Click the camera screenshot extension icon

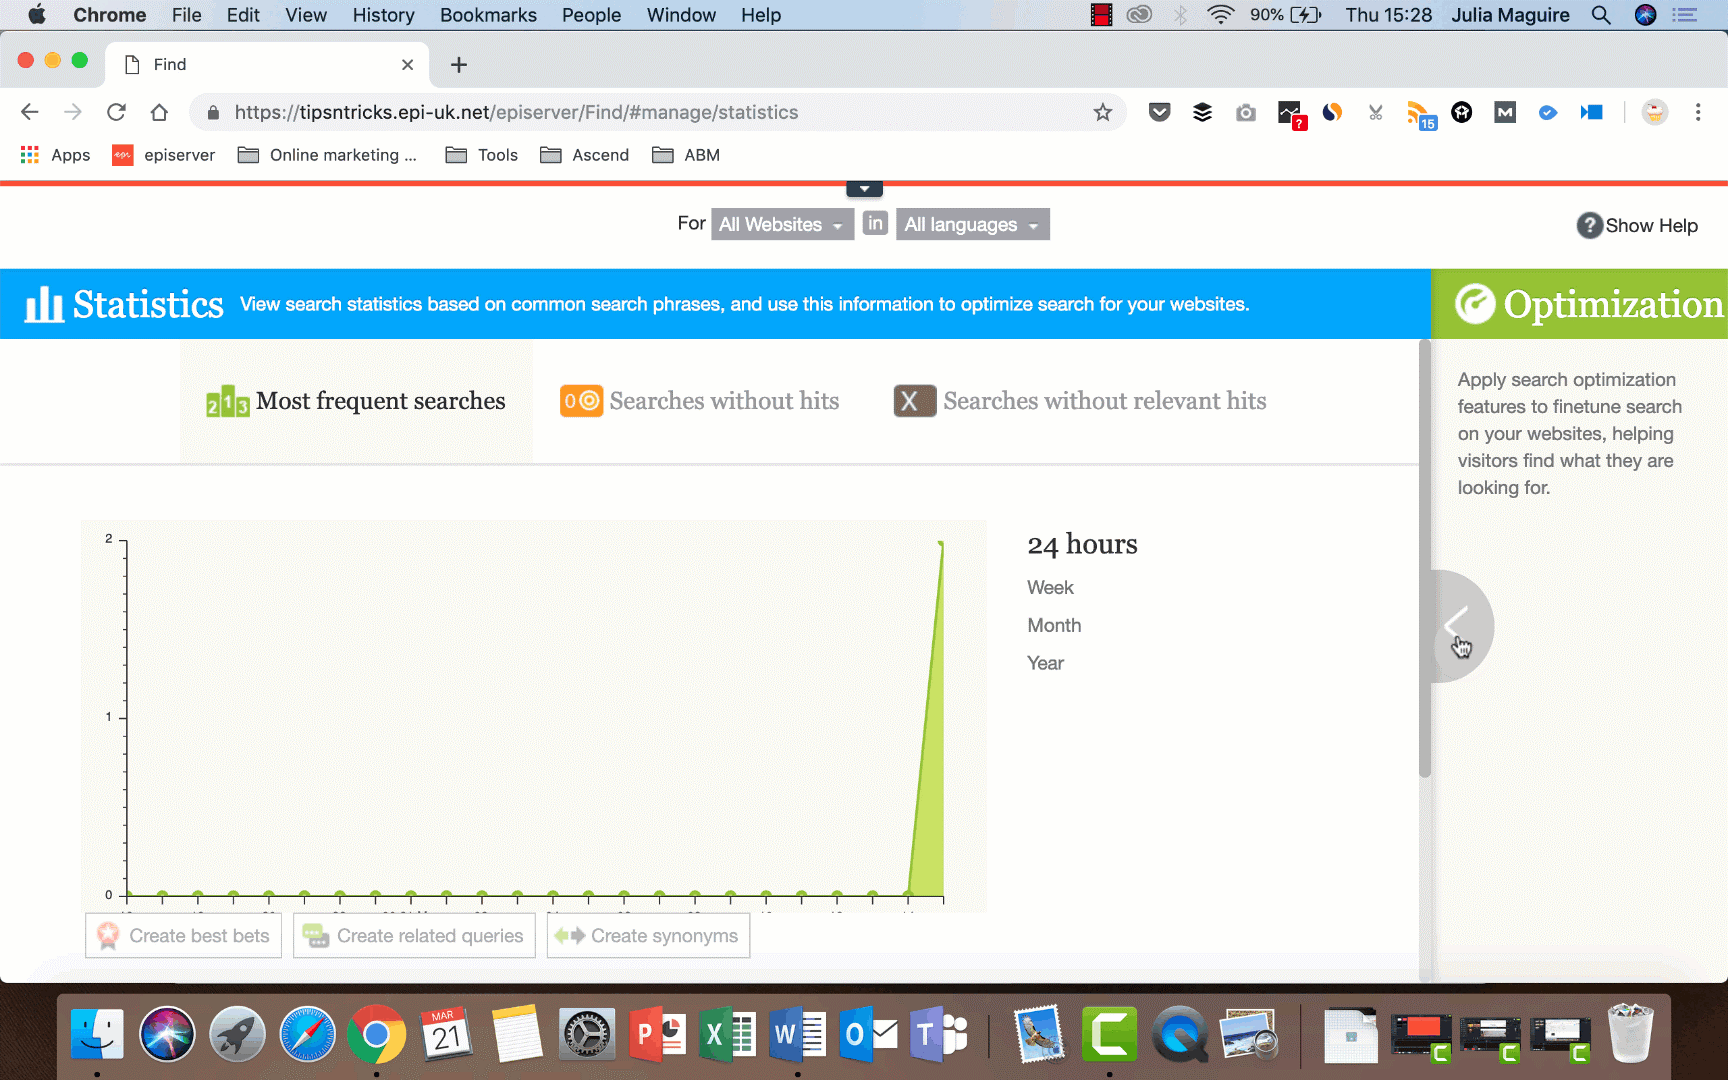point(1246,112)
